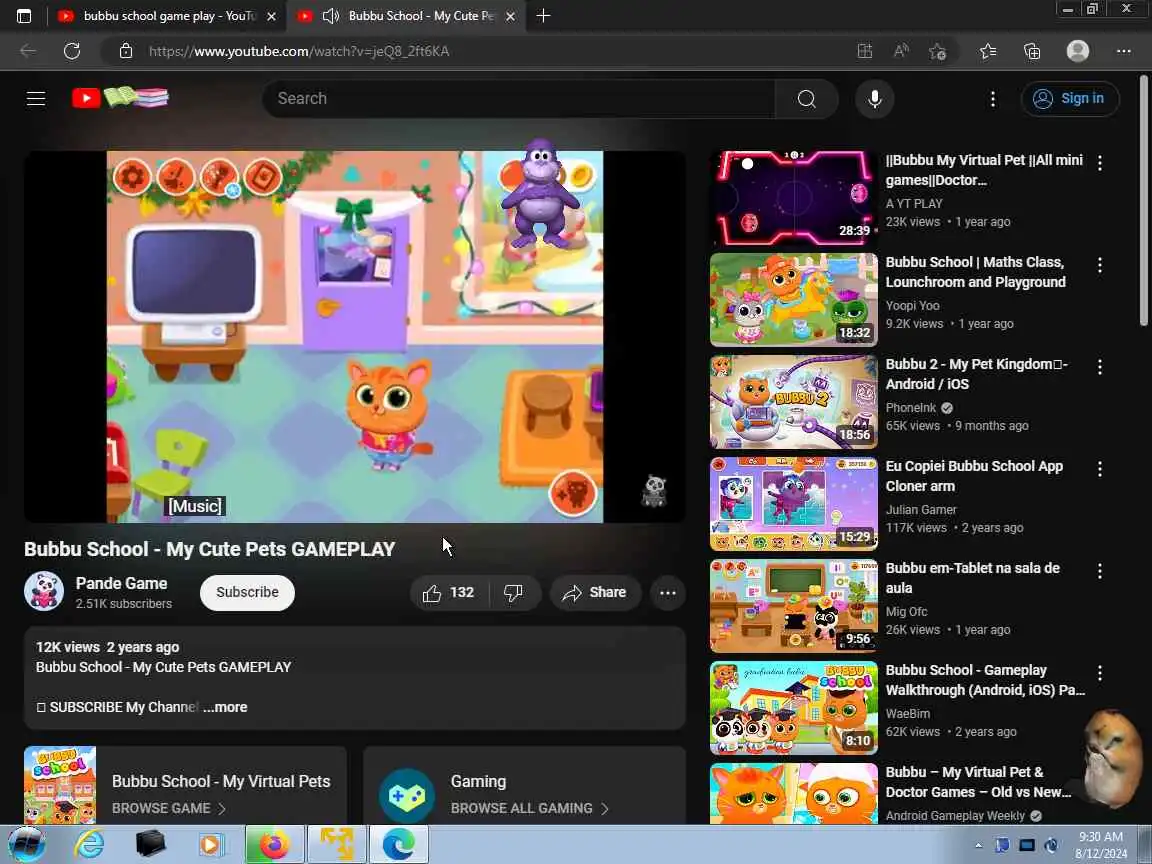
Task: Open the Windows Start orb
Action: point(27,844)
